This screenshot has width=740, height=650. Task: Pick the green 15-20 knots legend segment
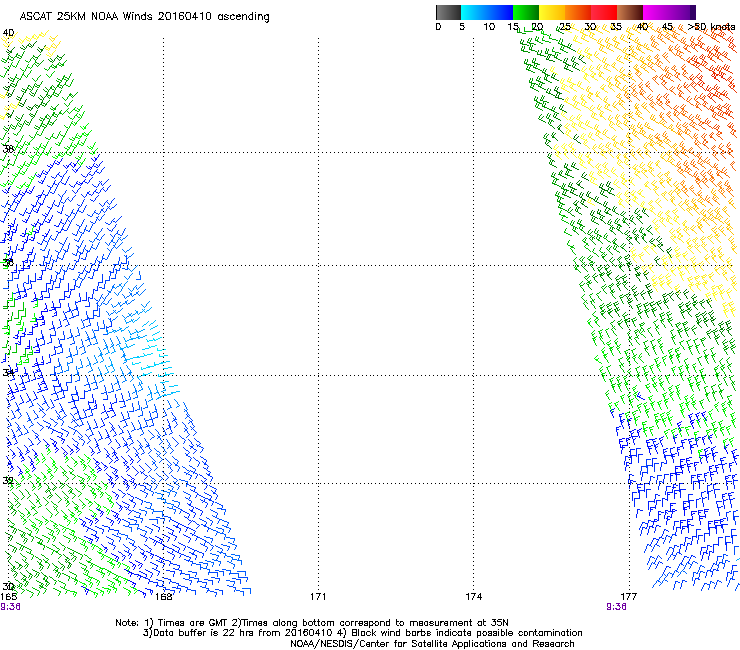526,12
